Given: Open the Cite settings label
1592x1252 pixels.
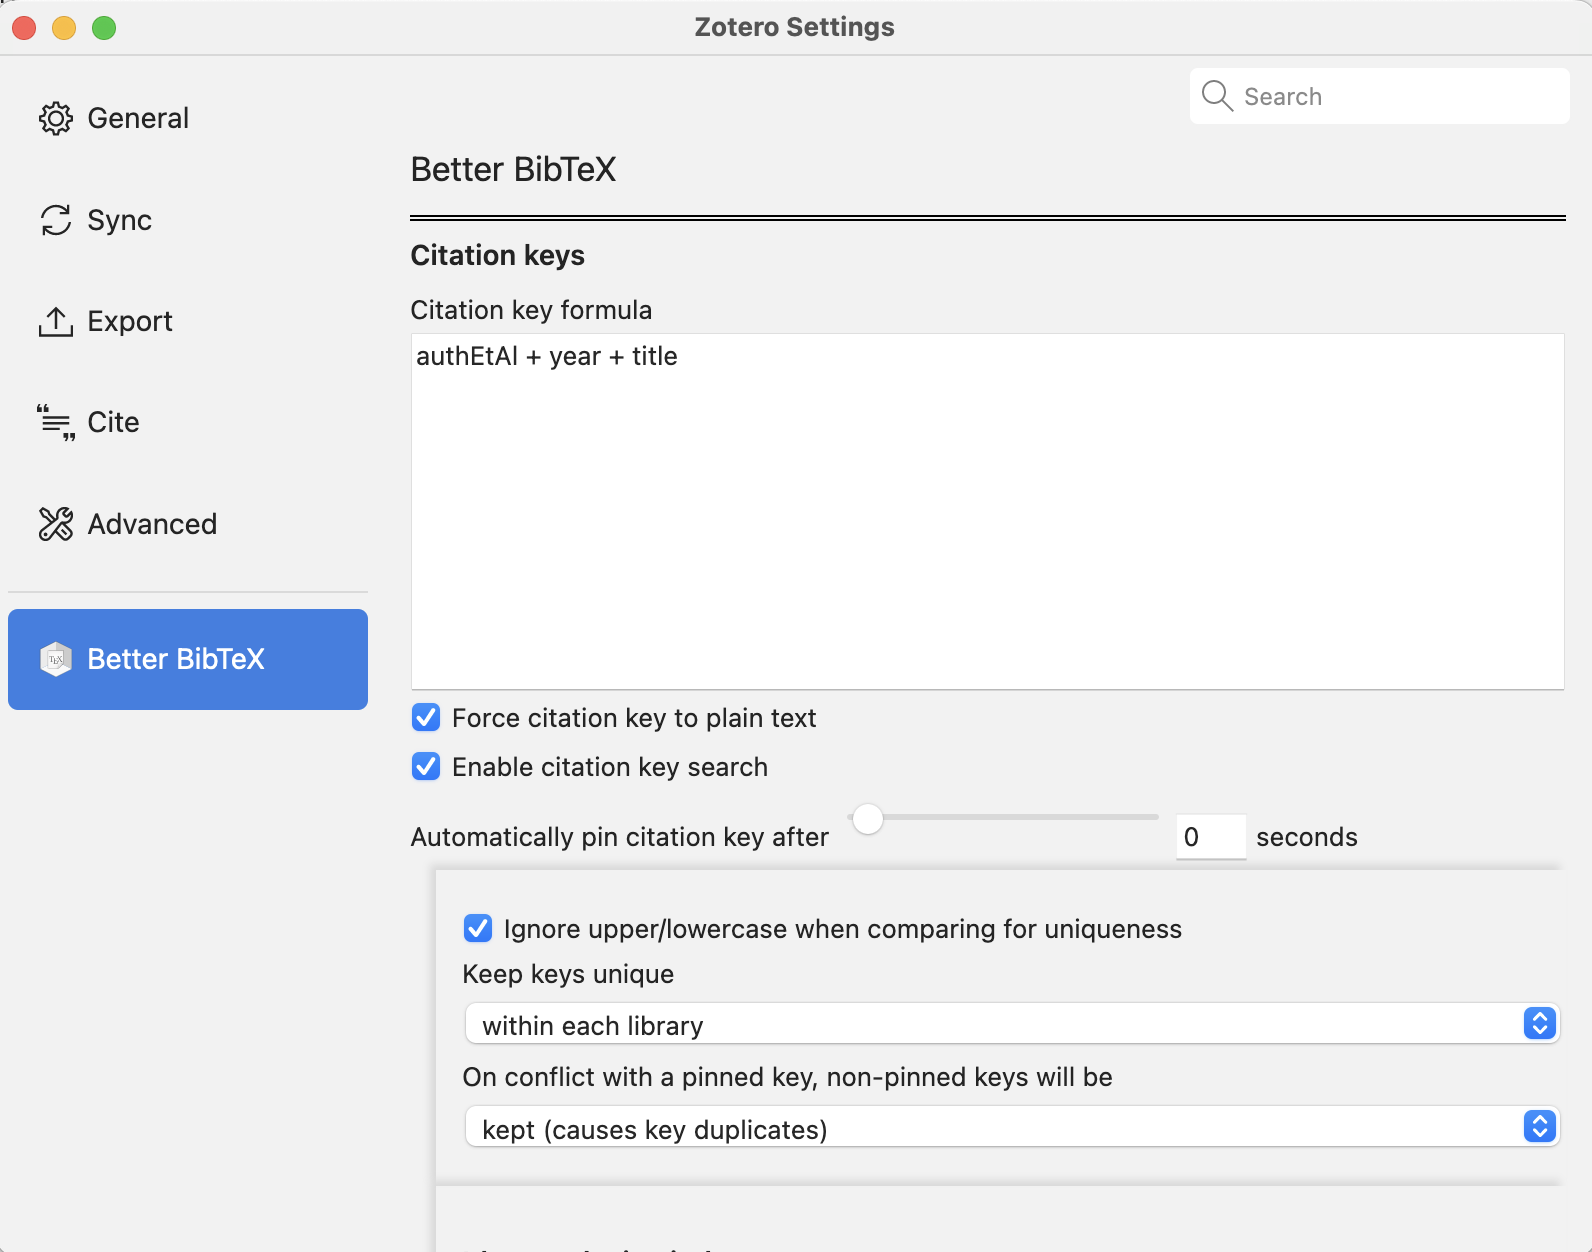Looking at the screenshot, I should coord(113,423).
